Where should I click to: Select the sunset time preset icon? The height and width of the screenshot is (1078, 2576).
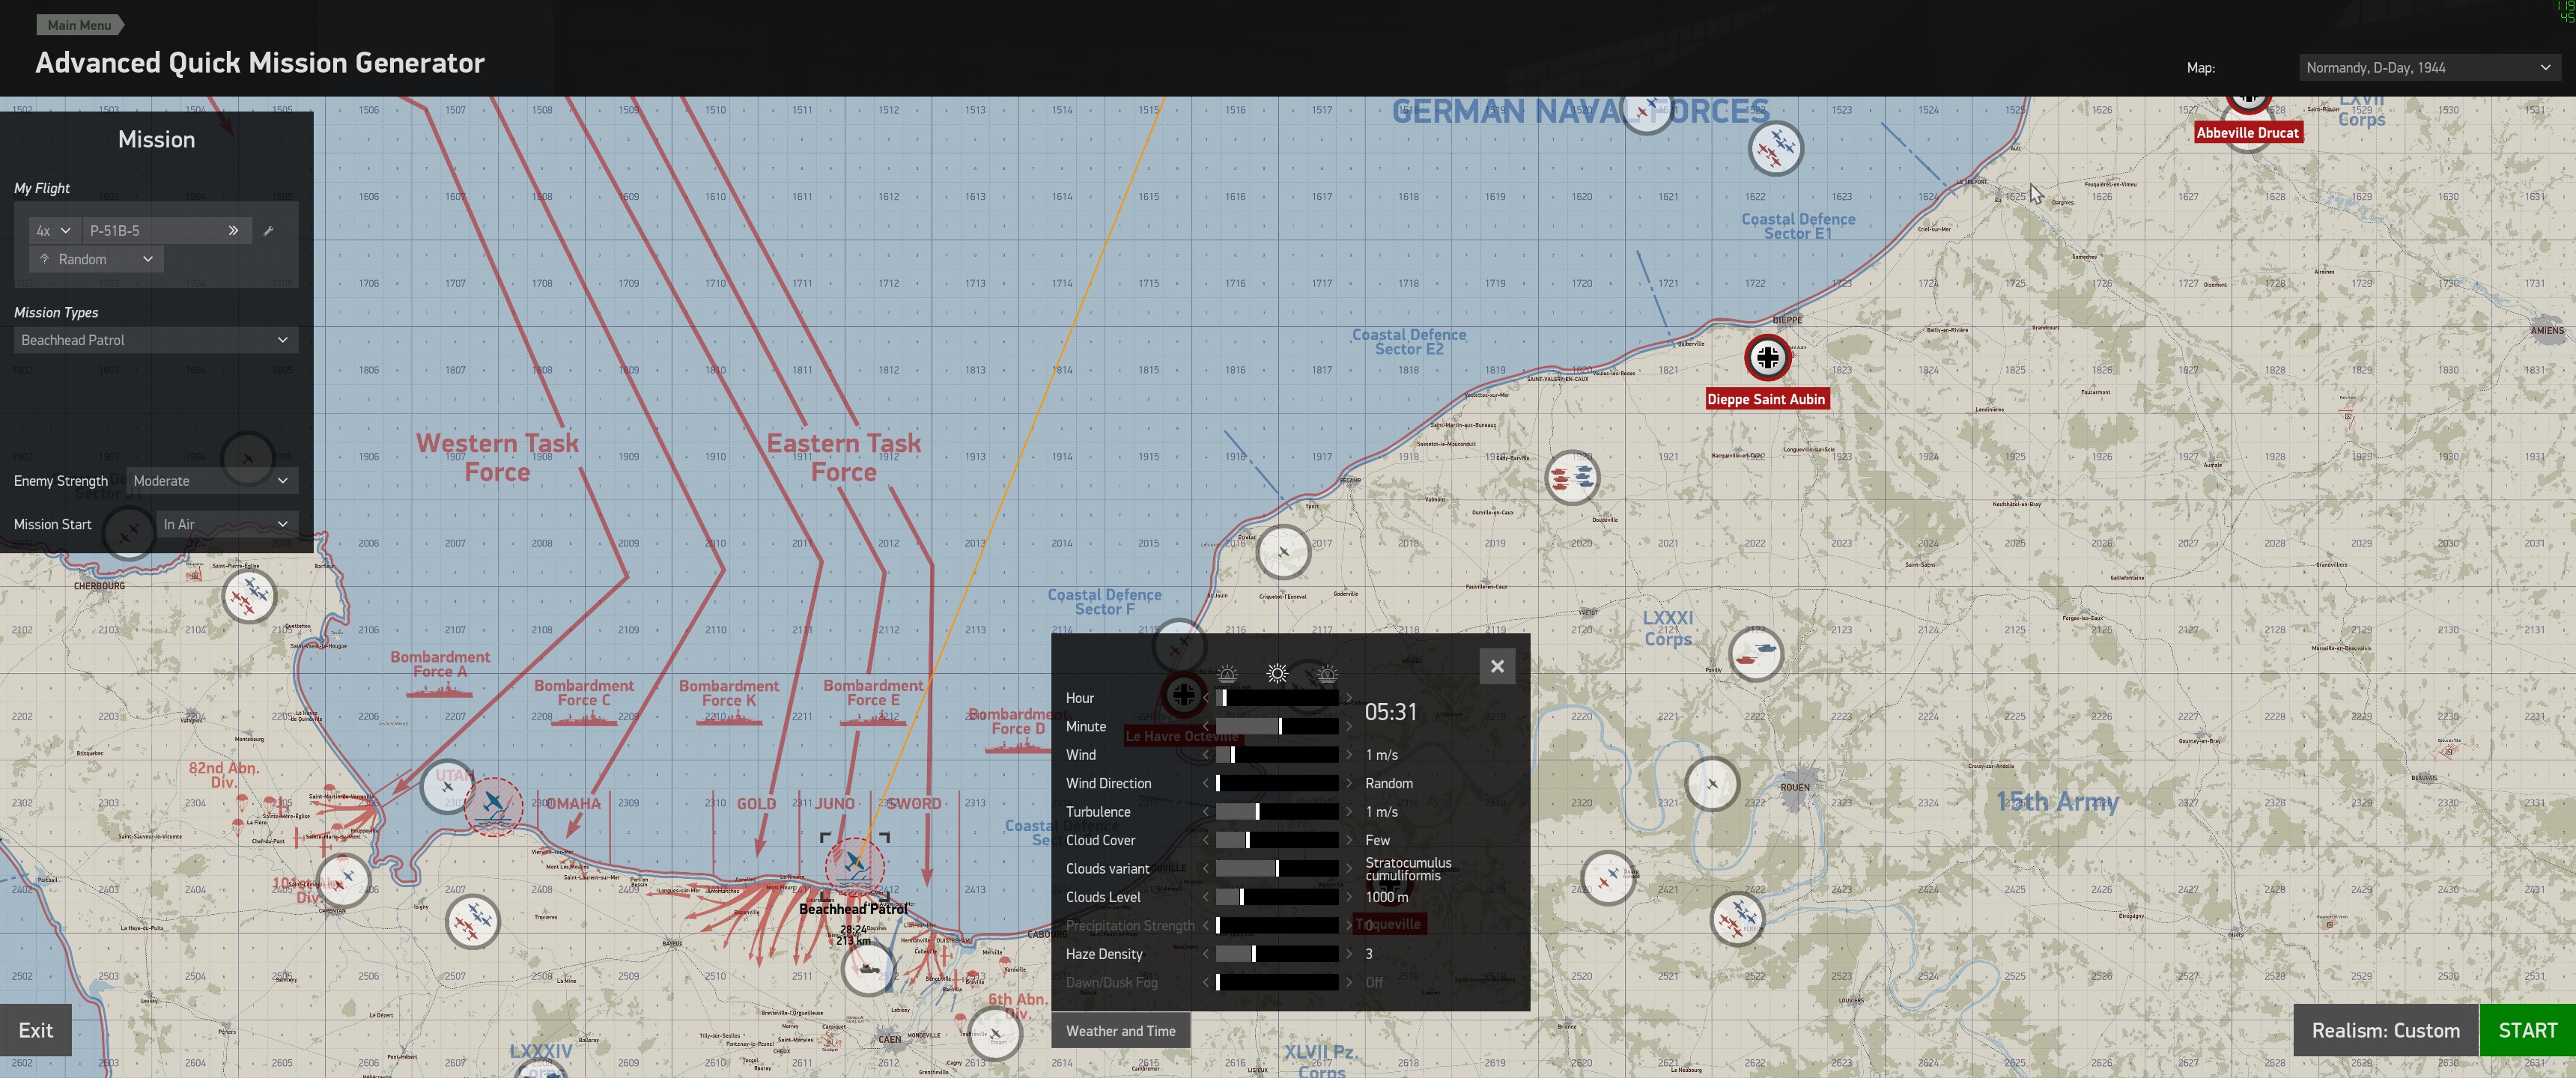coord(1327,674)
